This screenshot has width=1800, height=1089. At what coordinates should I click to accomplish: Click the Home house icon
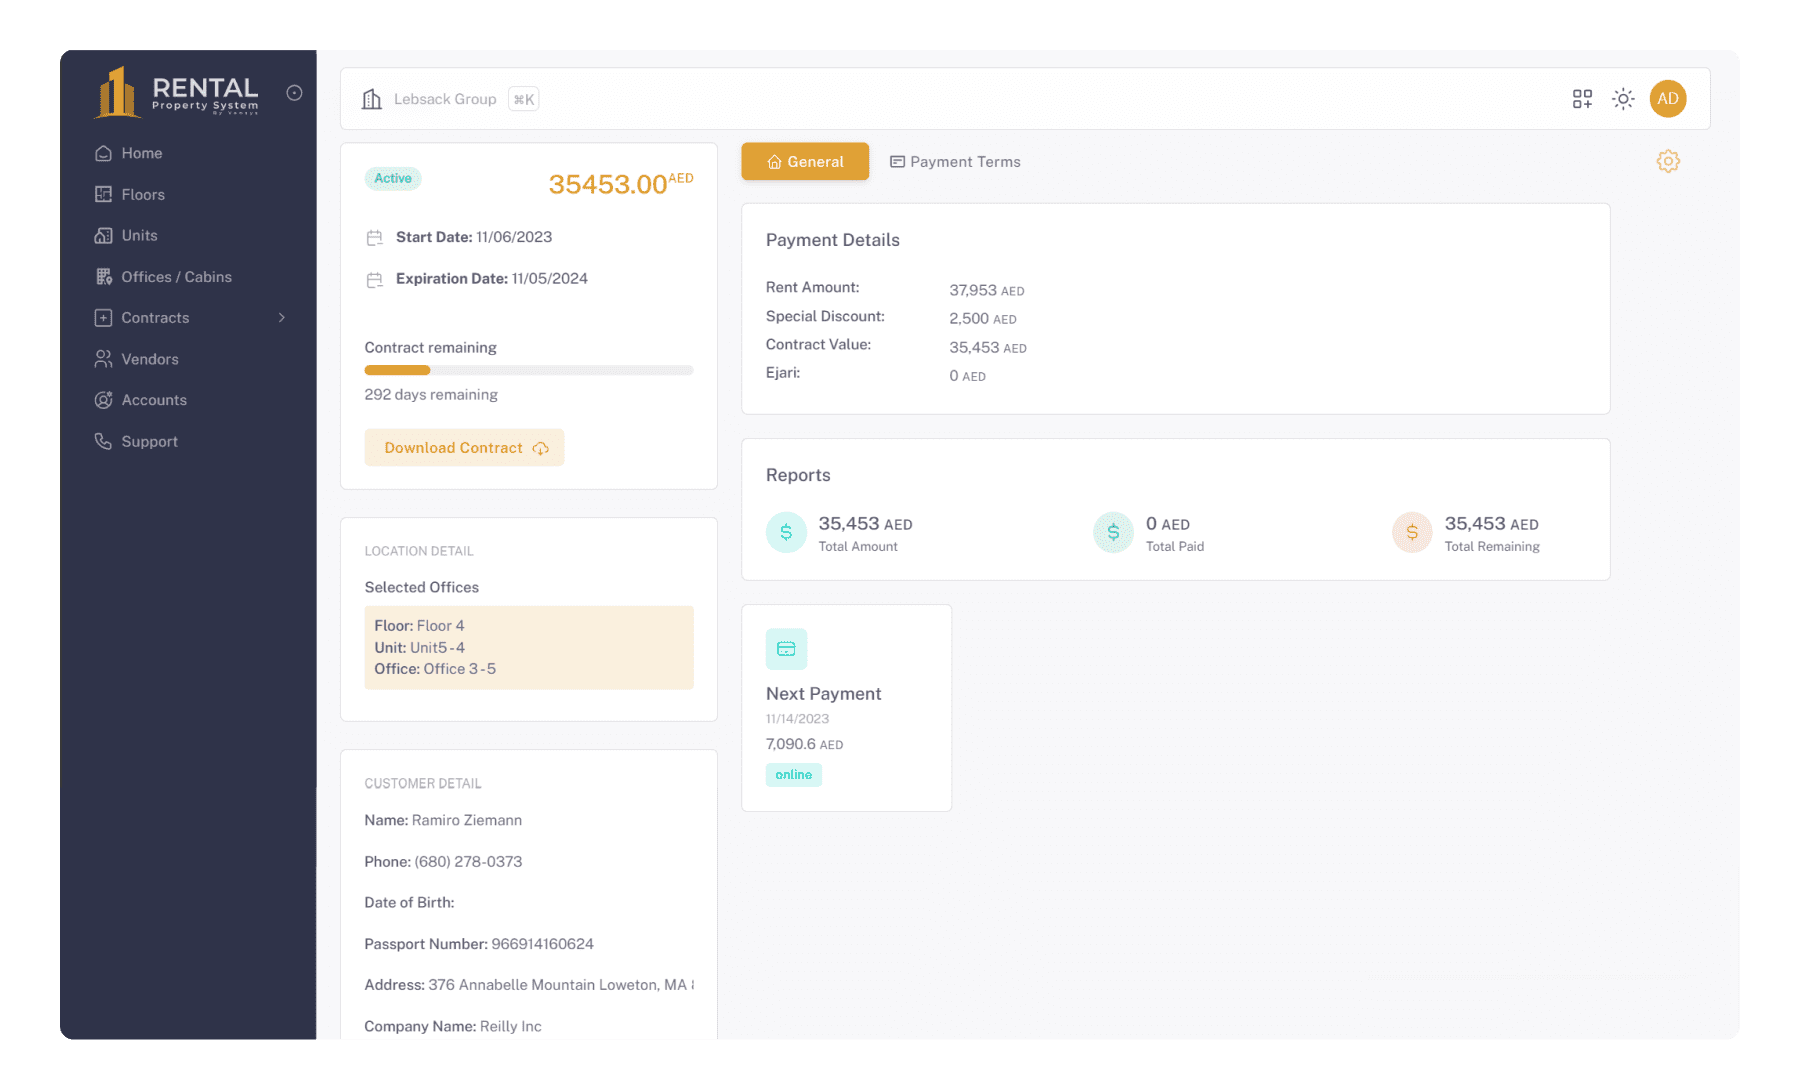(103, 153)
